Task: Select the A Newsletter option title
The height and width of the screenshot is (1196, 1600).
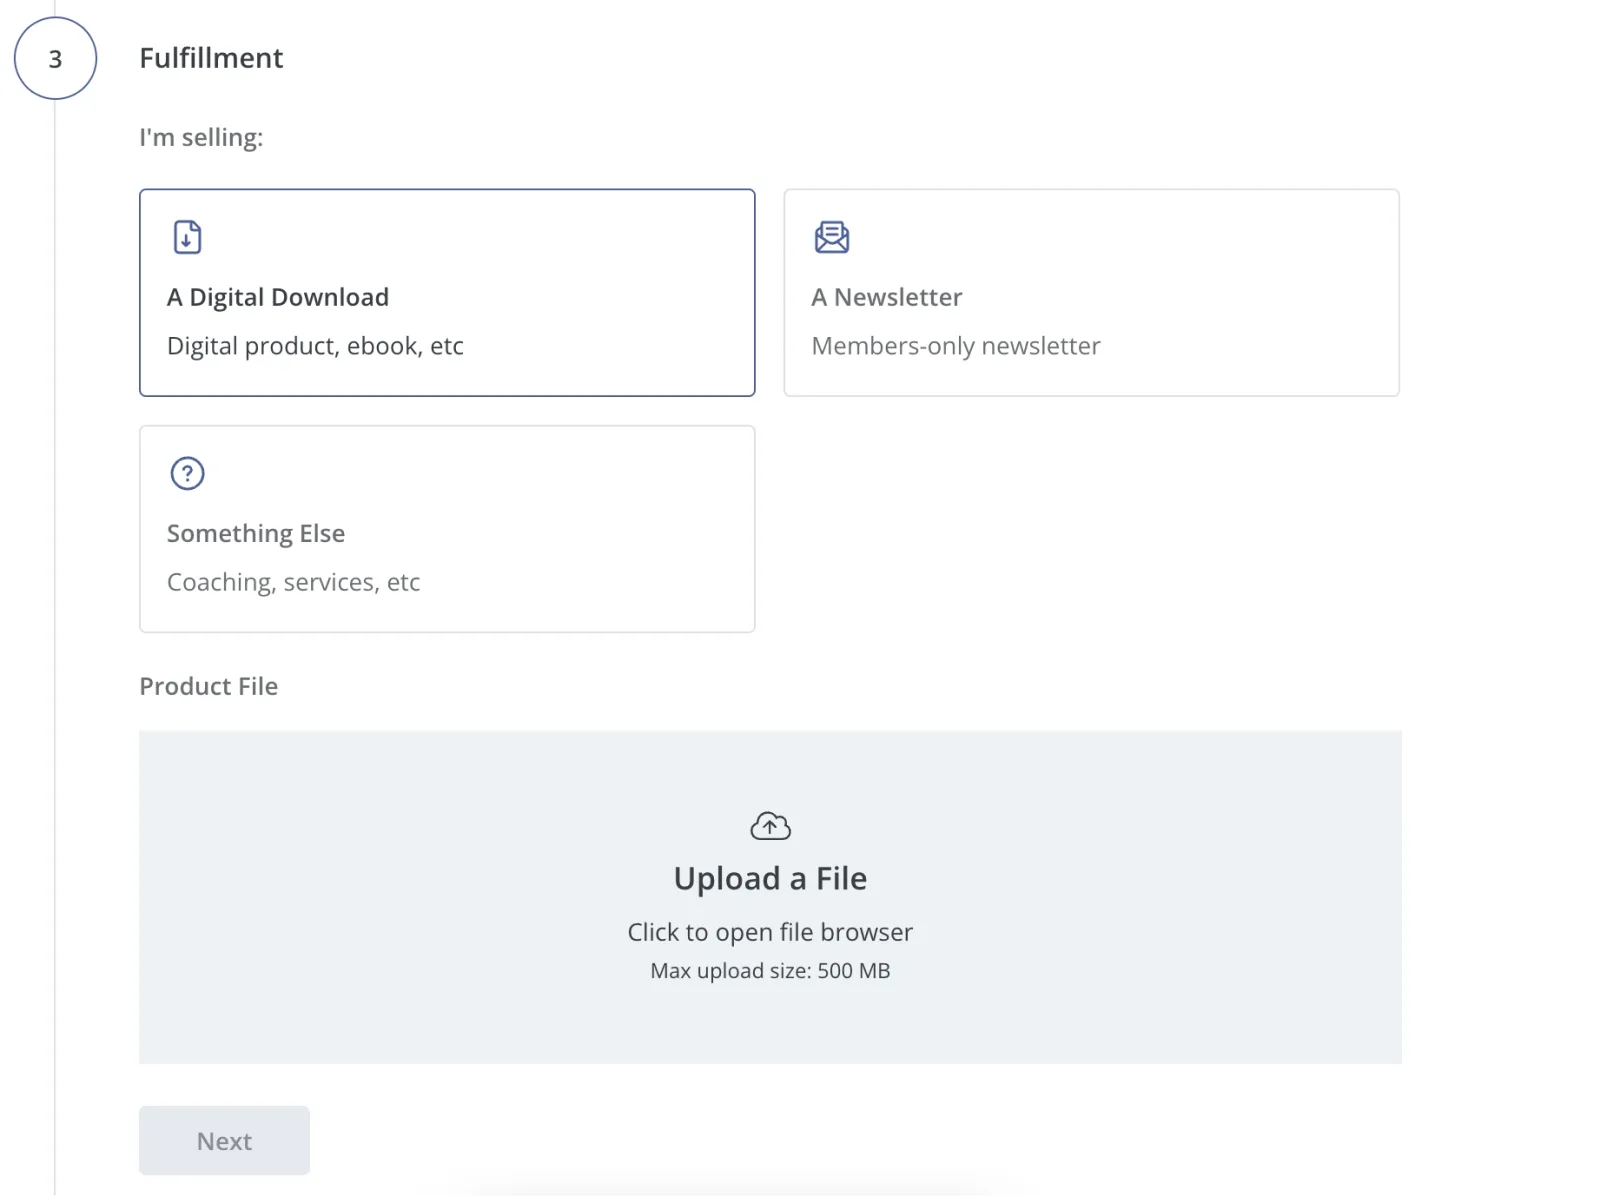Action: (886, 297)
